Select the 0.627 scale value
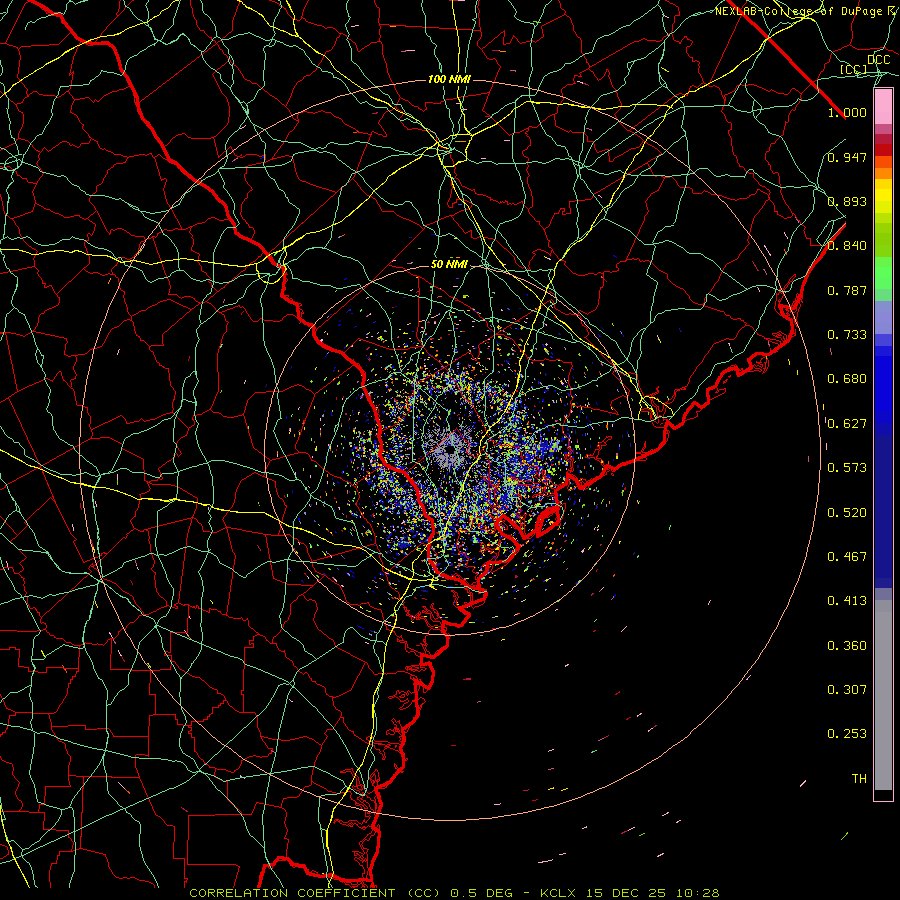This screenshot has width=900, height=900. [x=847, y=424]
